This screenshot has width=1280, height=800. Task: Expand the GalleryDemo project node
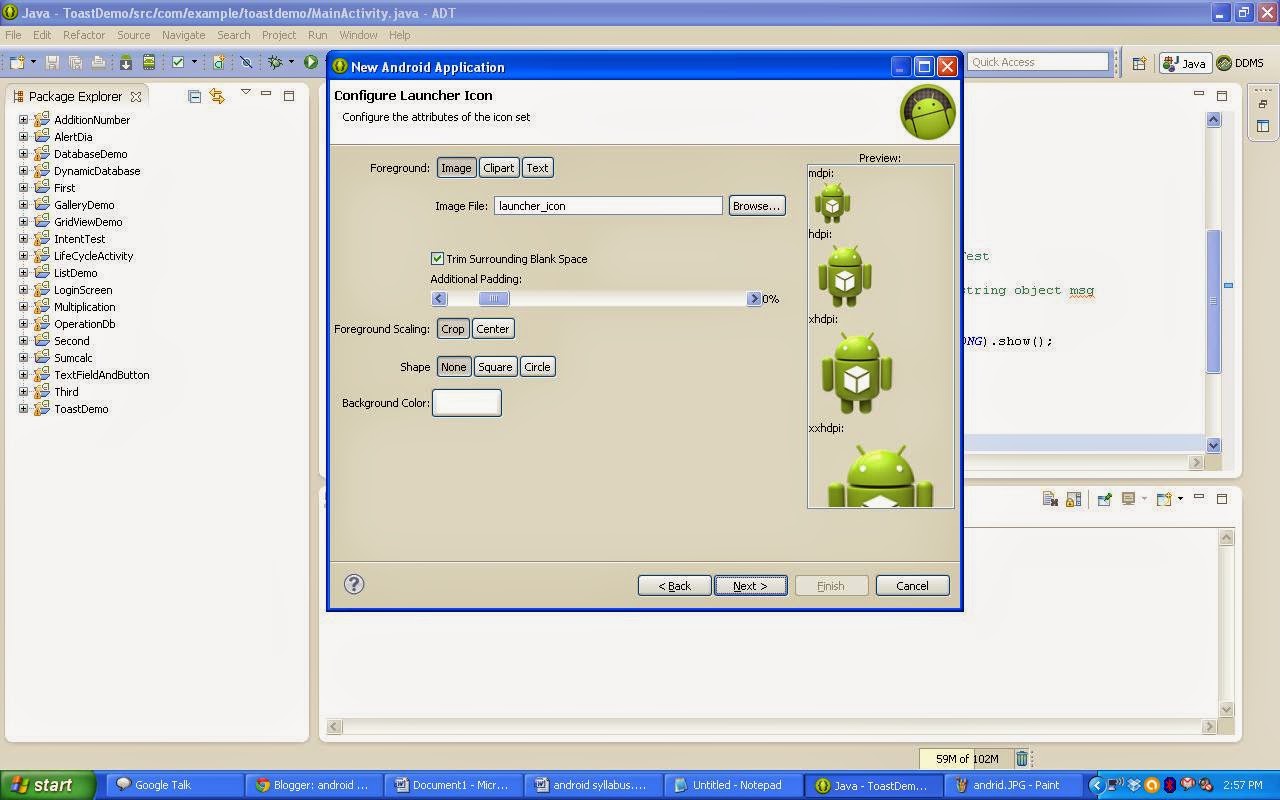point(24,205)
